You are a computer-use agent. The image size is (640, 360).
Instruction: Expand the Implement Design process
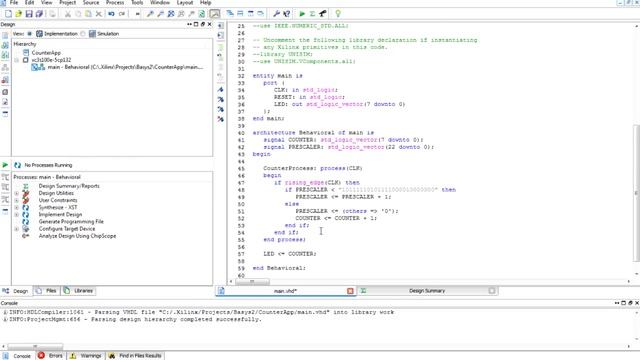[17, 215]
